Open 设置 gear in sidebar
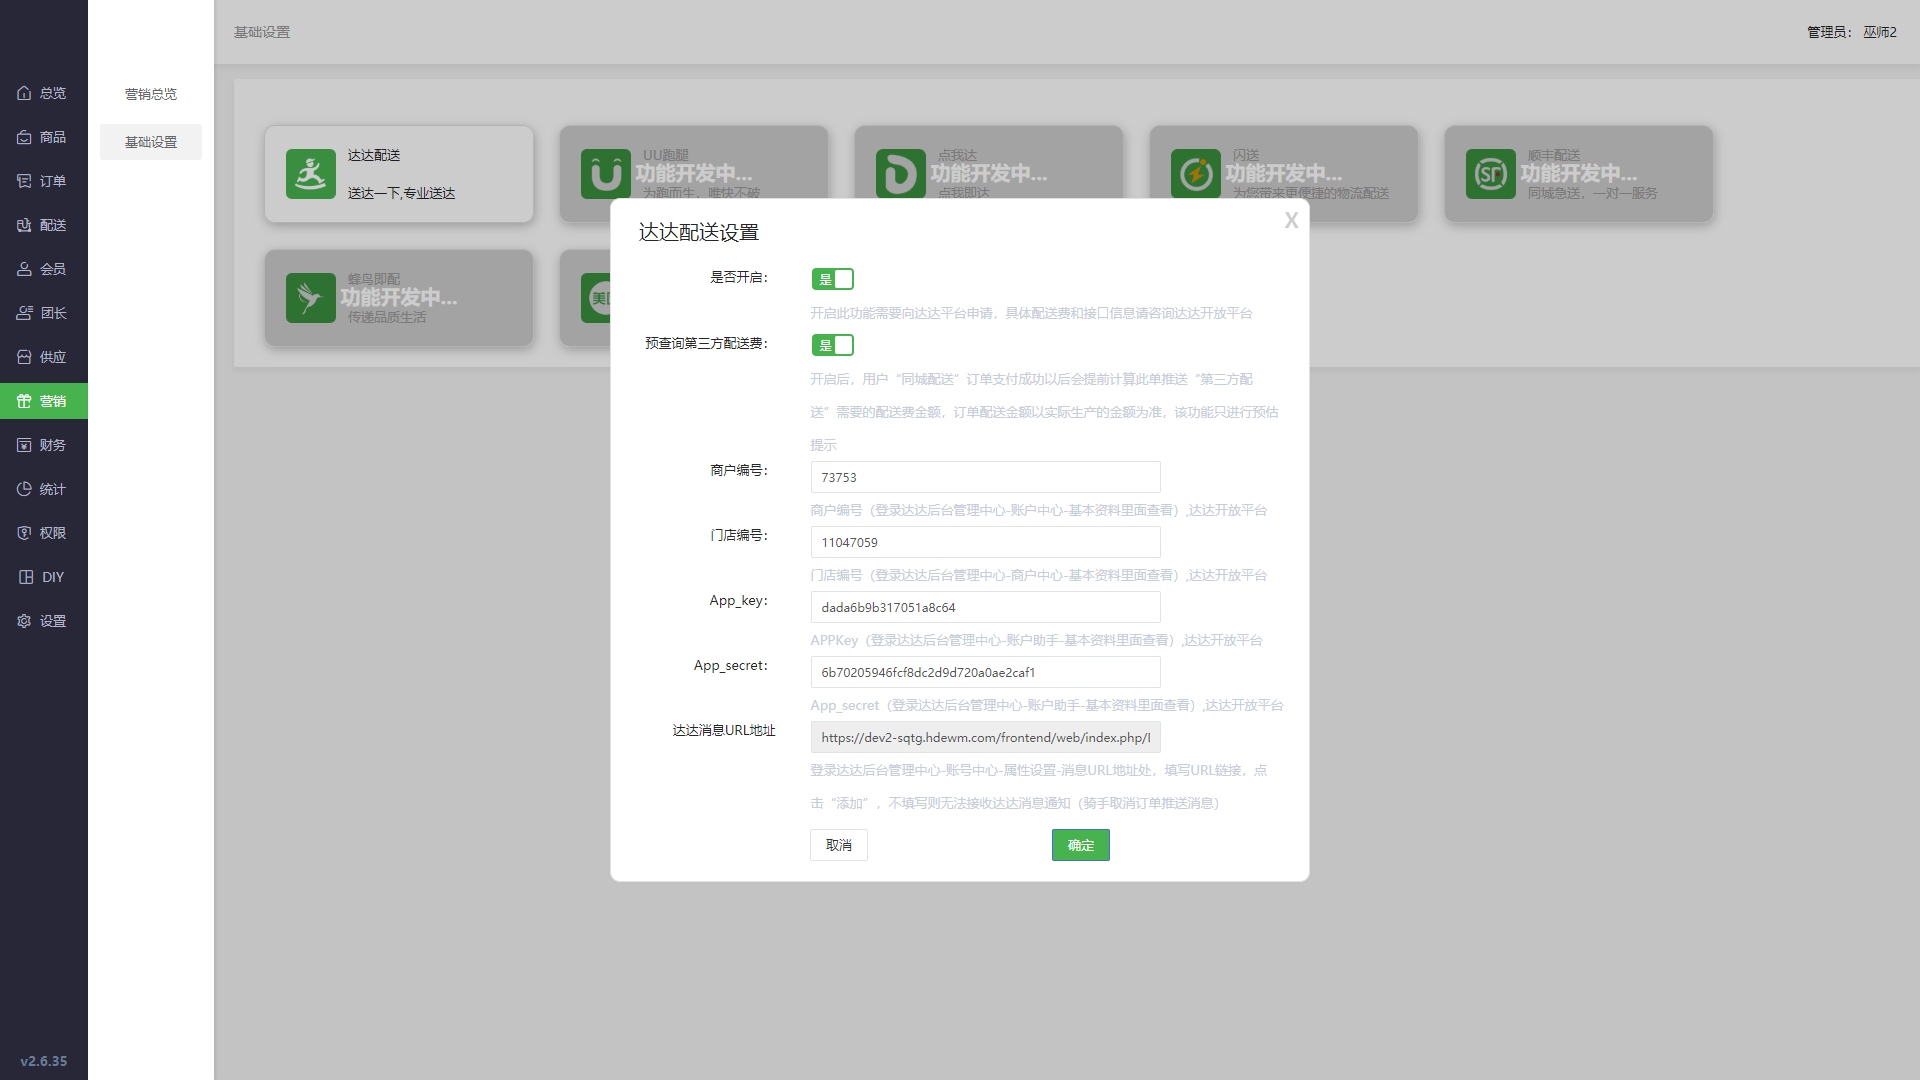The width and height of the screenshot is (1920, 1080). [x=43, y=621]
